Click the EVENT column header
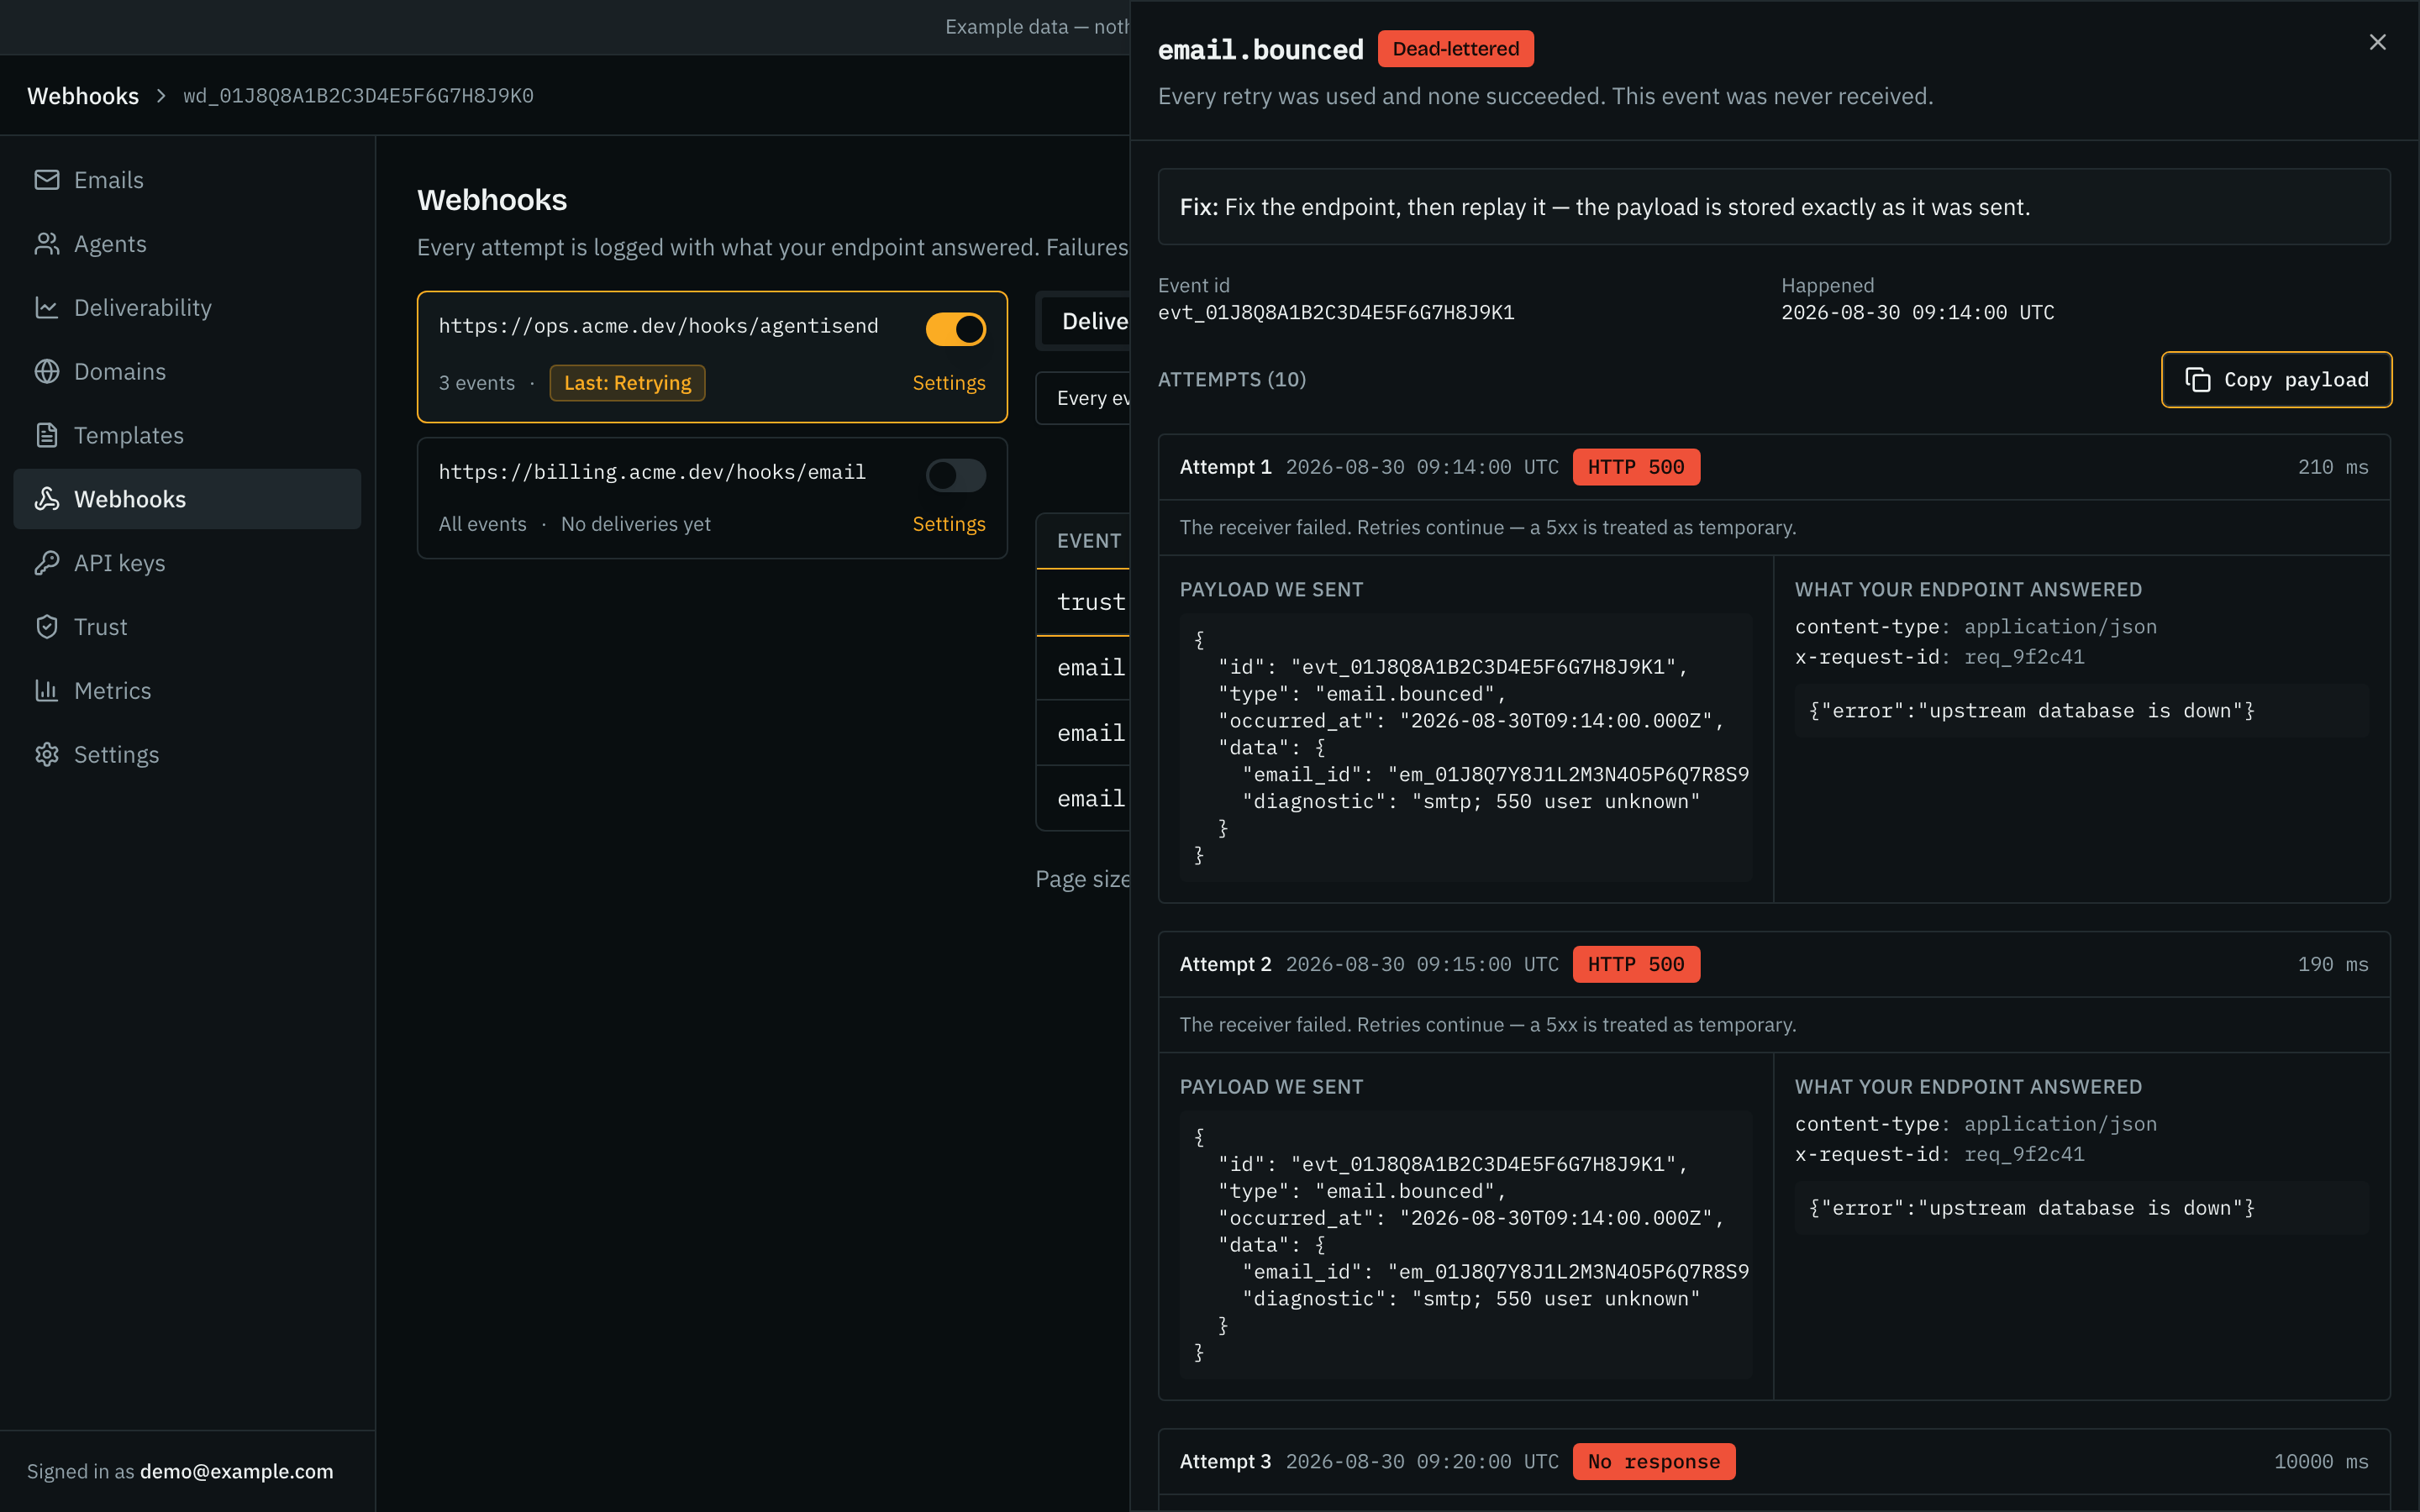2420x1512 pixels. (x=1088, y=541)
